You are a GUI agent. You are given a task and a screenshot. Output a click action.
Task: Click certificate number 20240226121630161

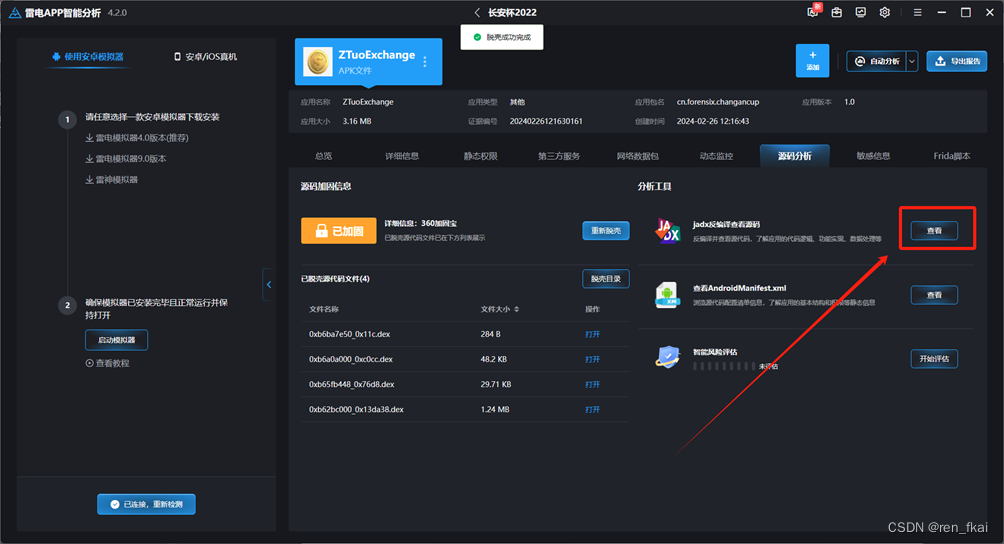click(546, 121)
